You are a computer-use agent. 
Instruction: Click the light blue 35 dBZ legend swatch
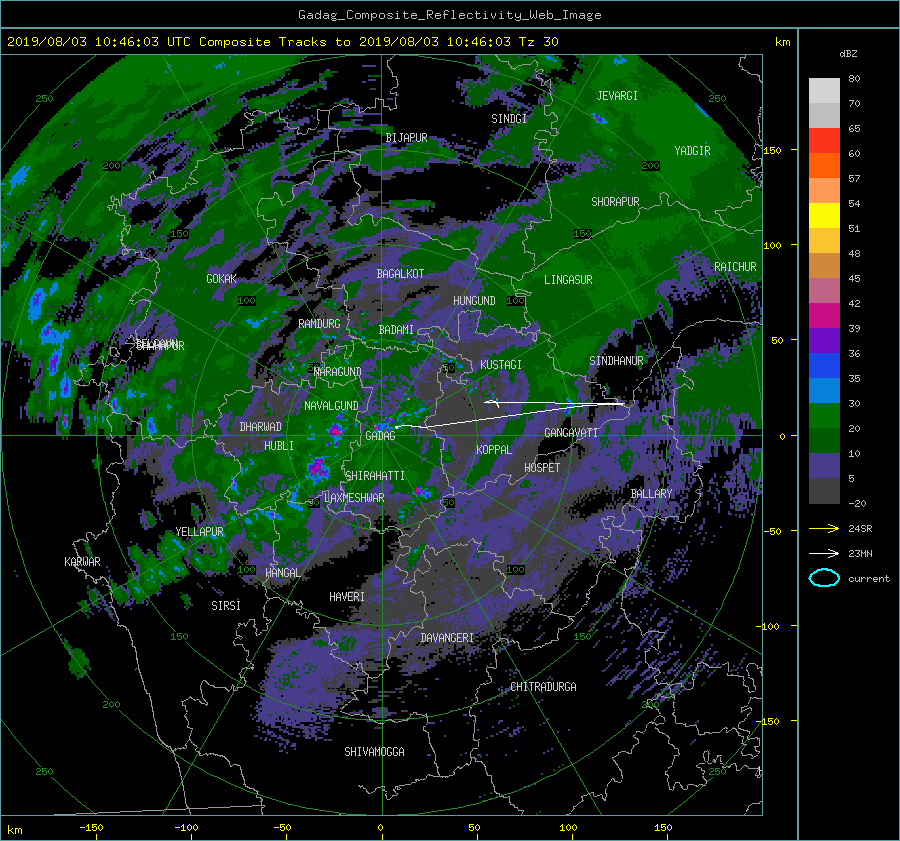824,390
